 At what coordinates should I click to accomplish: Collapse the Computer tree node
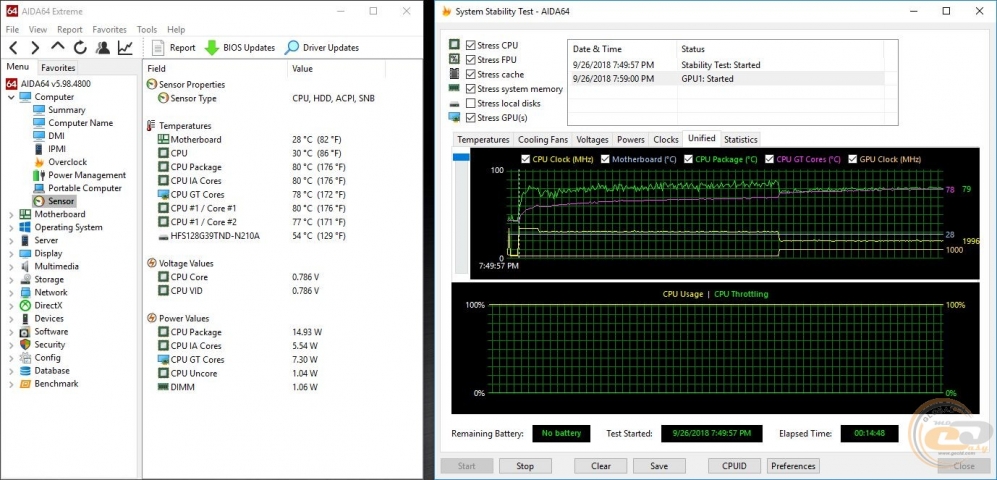click(11, 97)
